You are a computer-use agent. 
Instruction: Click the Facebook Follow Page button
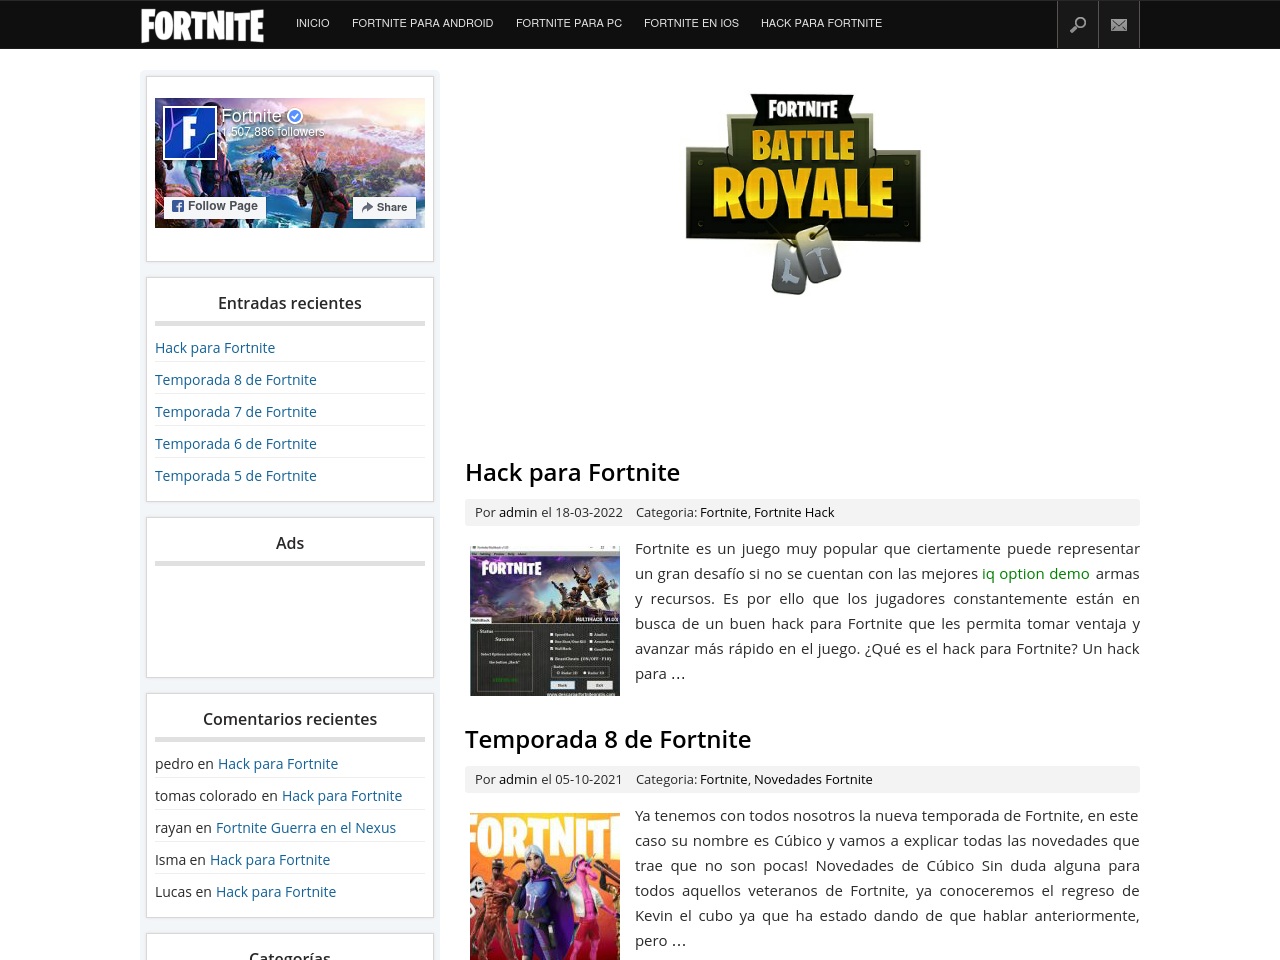point(215,206)
